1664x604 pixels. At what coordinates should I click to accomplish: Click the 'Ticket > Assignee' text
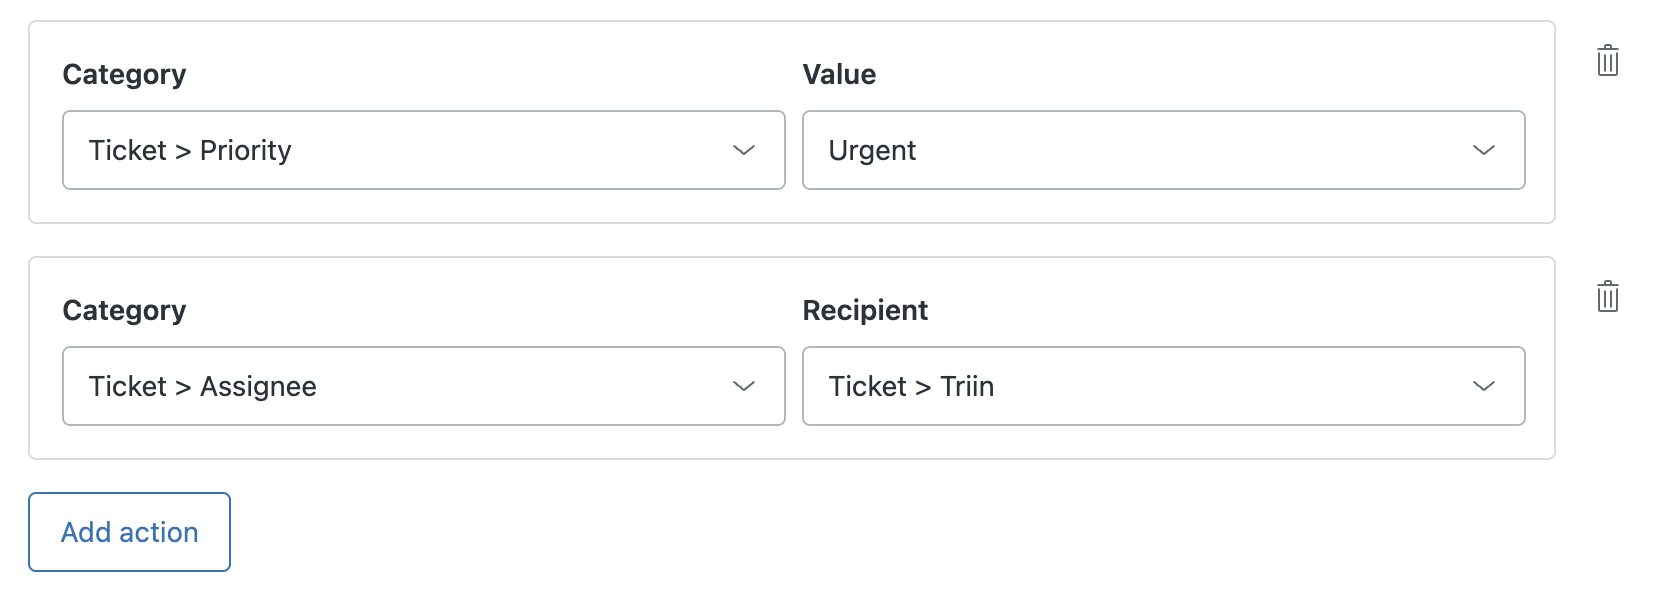click(x=202, y=387)
